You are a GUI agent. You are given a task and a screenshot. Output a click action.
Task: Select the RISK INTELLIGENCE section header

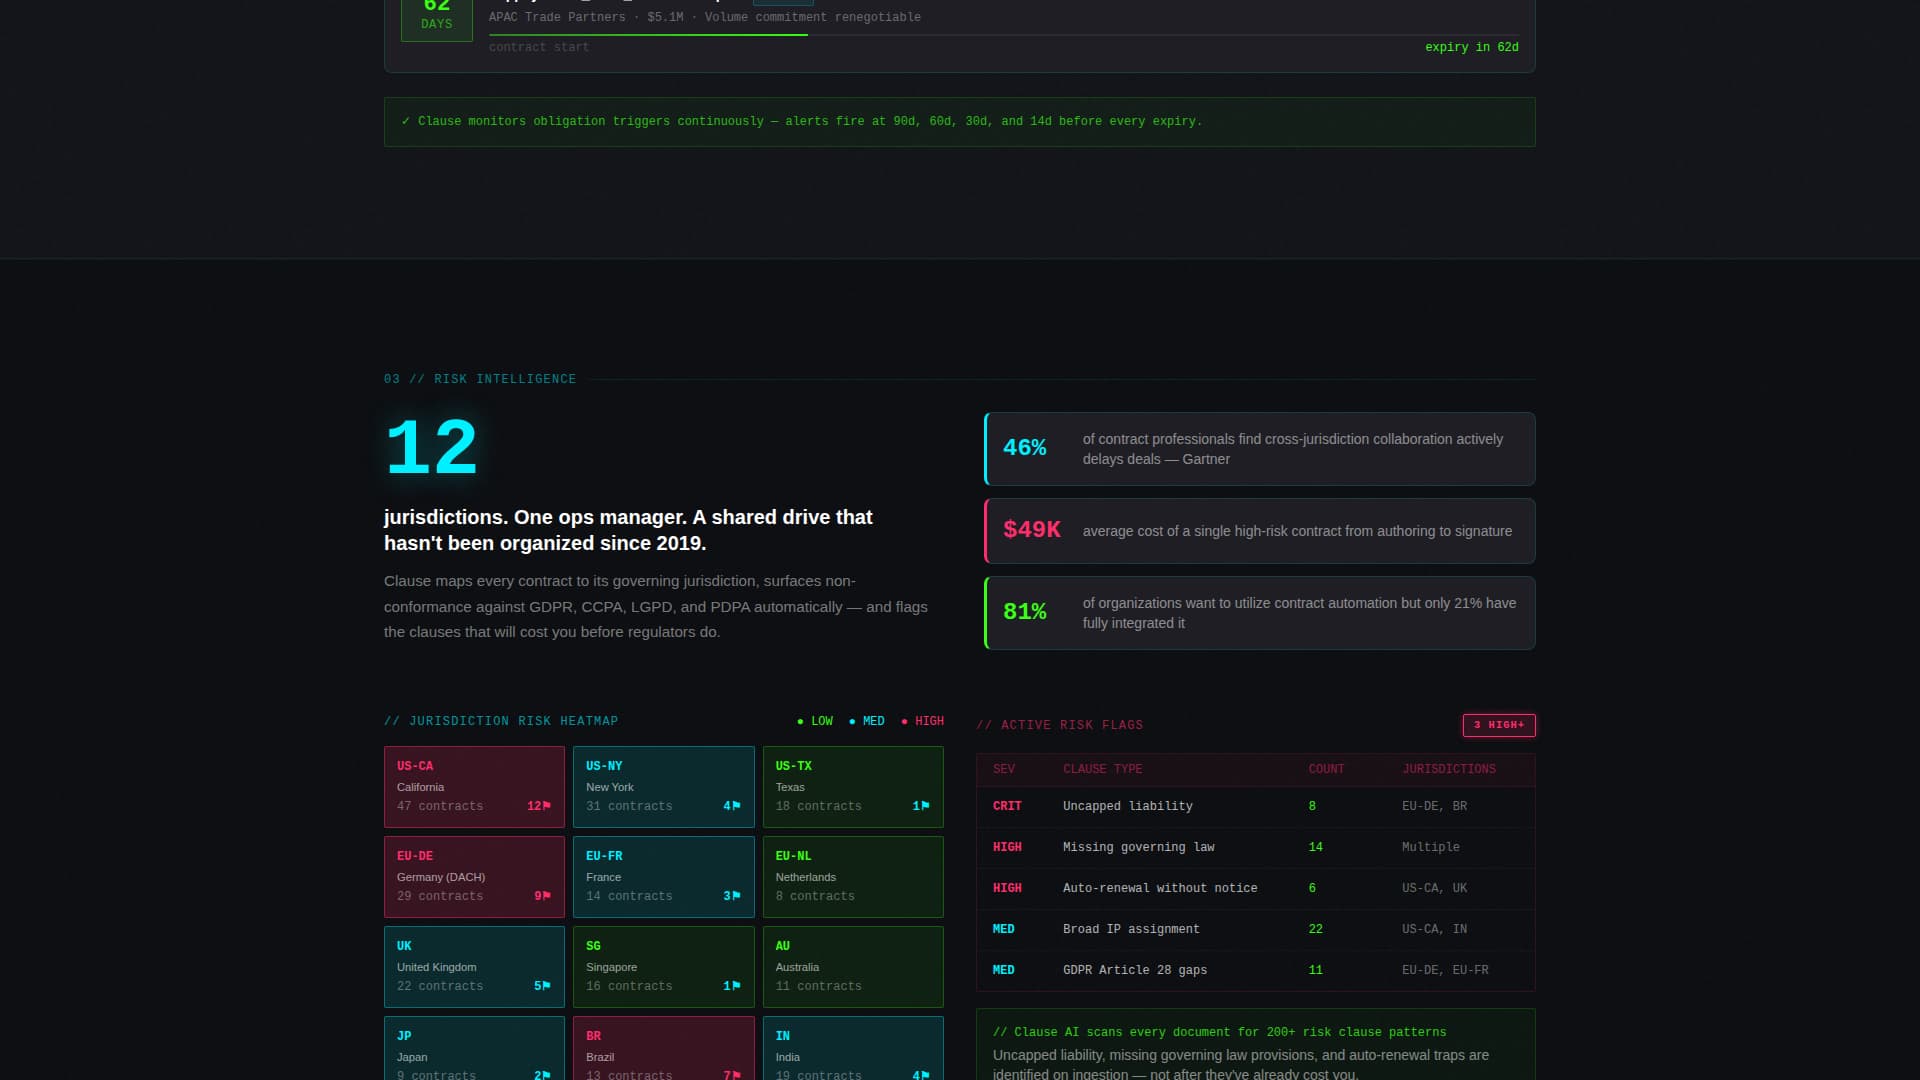pyautogui.click(x=480, y=379)
